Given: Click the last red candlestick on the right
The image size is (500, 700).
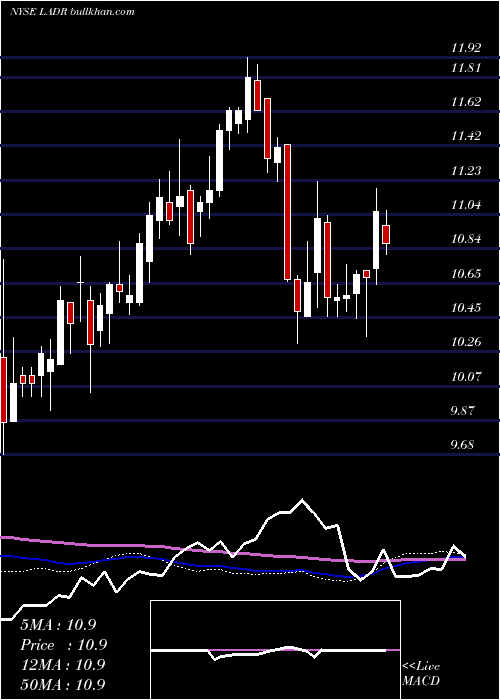Looking at the screenshot, I should pyautogui.click(x=386, y=233).
